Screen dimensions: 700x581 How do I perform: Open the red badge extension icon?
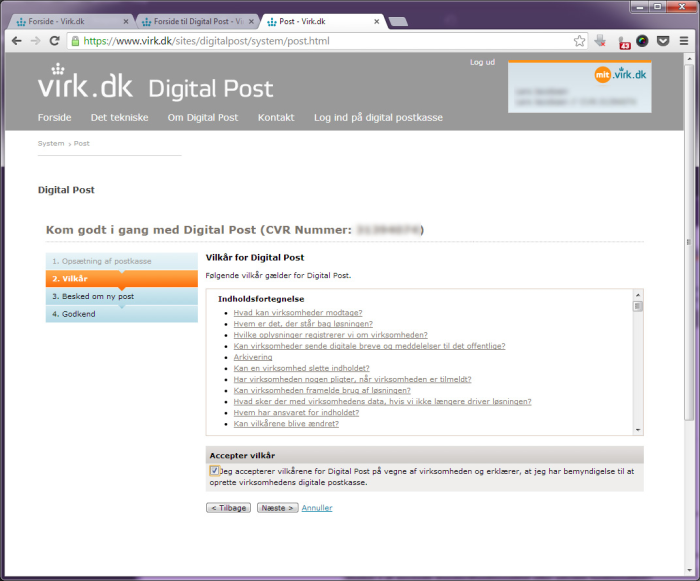point(624,42)
